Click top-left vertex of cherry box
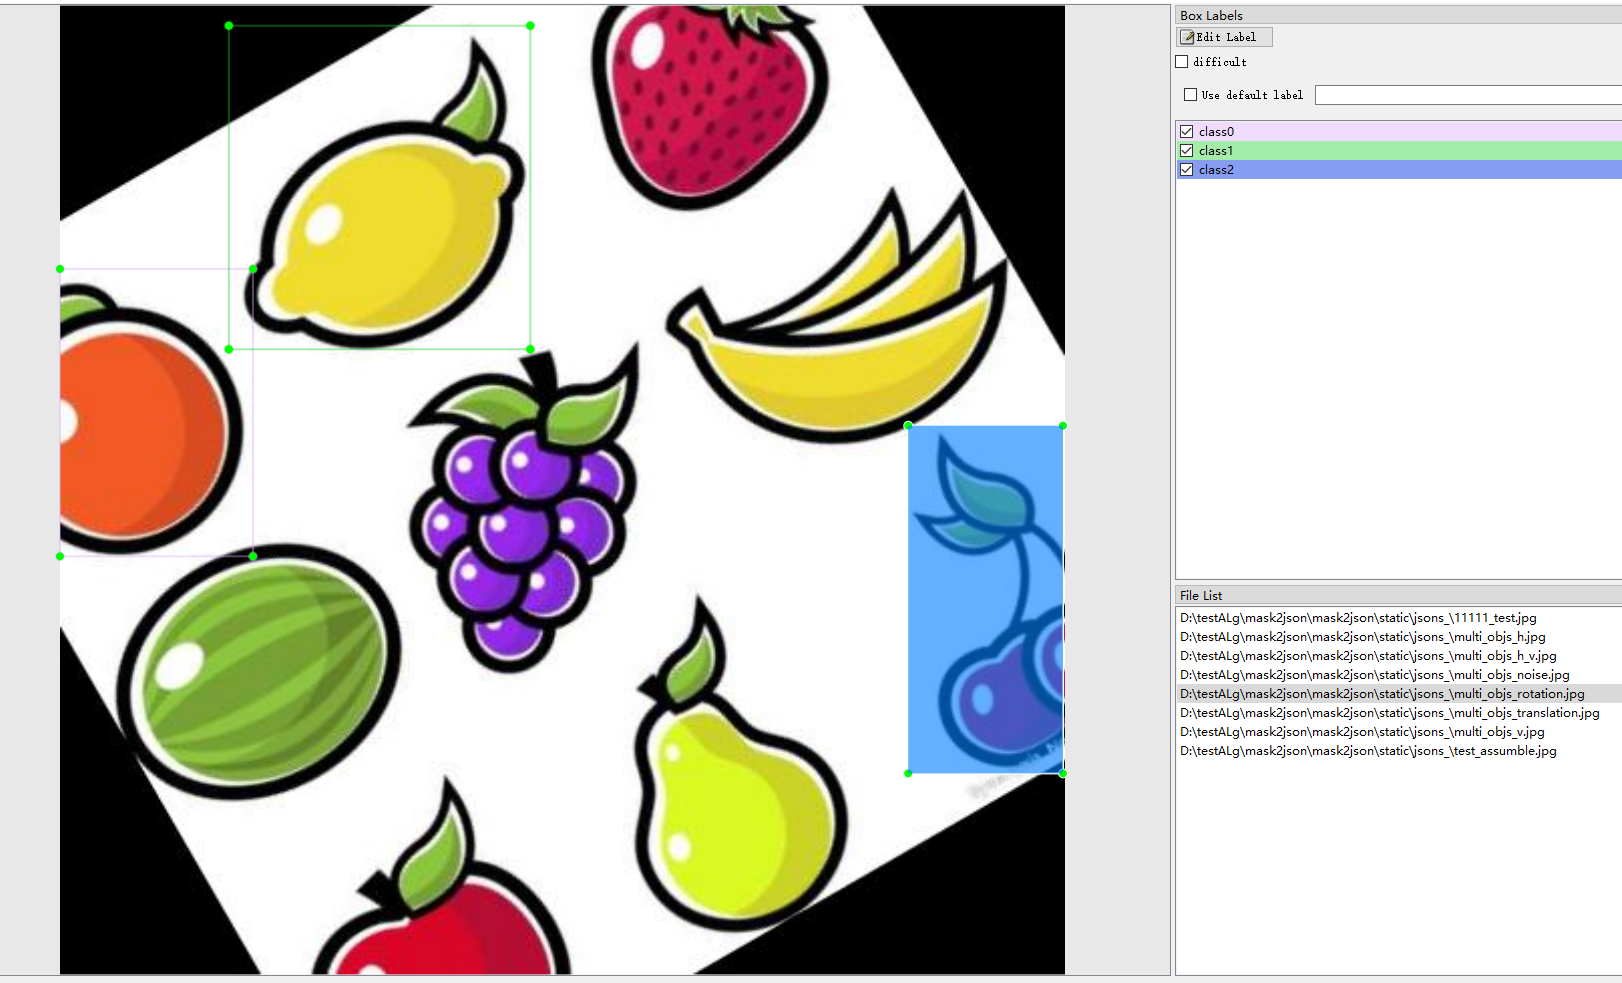The image size is (1622, 983). pos(908,426)
